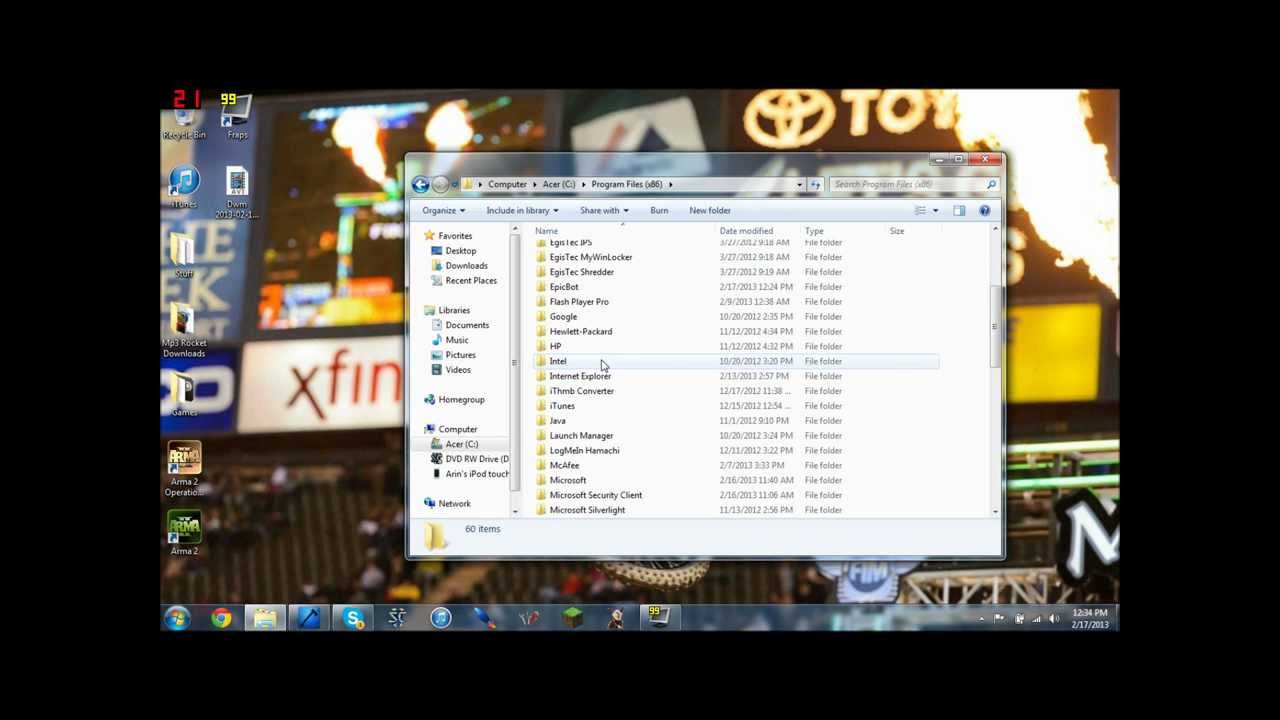
Task: Open Recent Places in navigation pane
Action: 471,280
